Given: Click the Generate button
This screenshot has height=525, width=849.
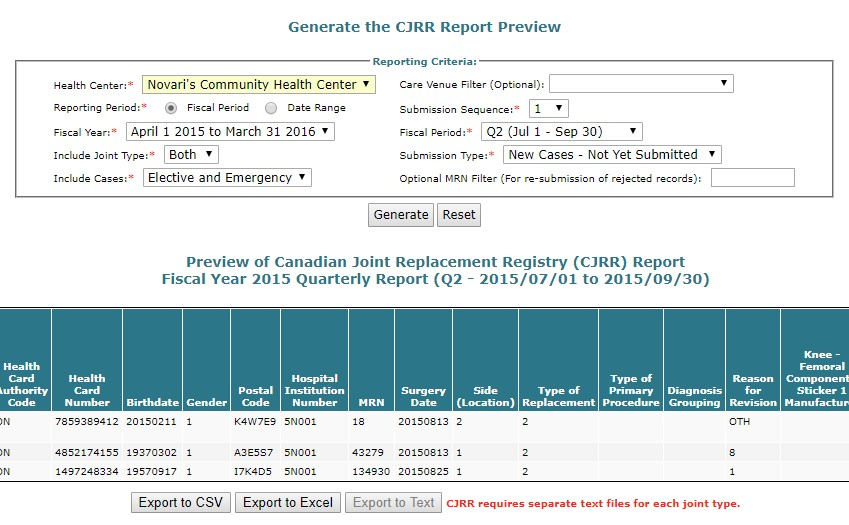Looking at the screenshot, I should (401, 215).
